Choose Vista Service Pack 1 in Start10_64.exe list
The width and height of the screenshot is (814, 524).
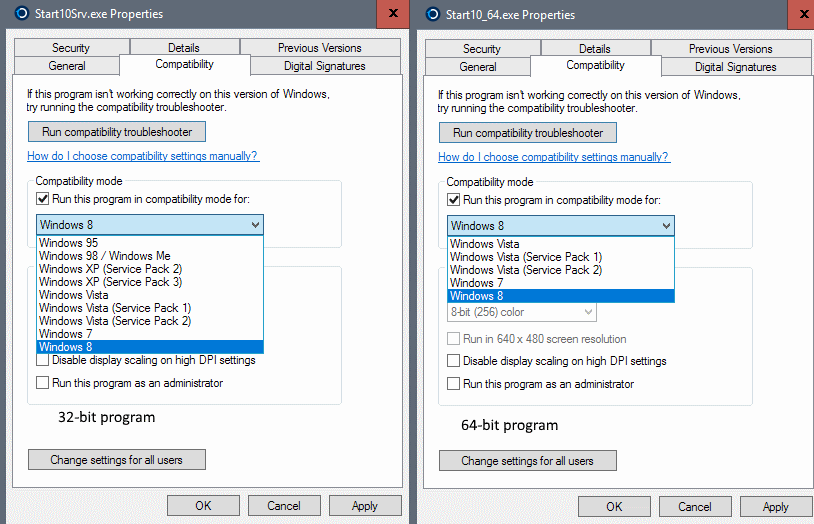561,257
